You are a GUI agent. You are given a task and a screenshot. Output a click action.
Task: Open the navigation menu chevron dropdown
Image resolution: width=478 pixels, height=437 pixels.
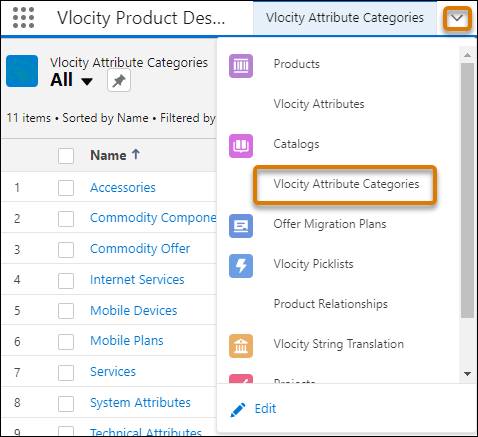[457, 18]
